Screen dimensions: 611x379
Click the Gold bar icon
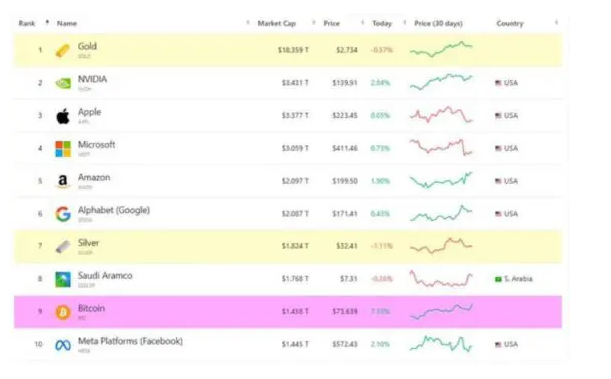pos(63,51)
